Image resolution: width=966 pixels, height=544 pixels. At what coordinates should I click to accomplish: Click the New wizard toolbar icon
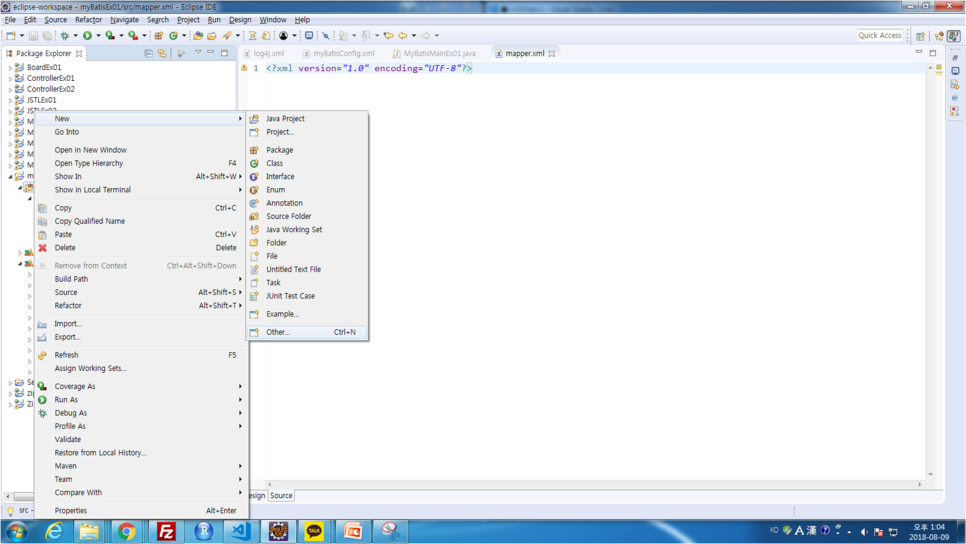[x=10, y=36]
